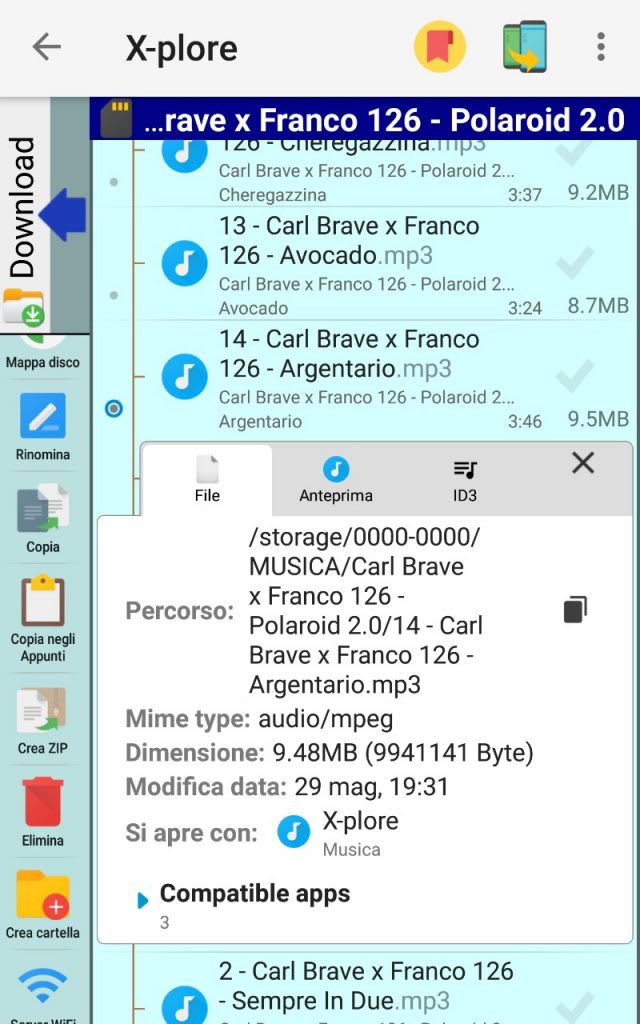Screen dimensions: 640x1024
Task: Tap the 9.2MB size of Cheregazzina
Action: pyautogui.click(x=598, y=192)
